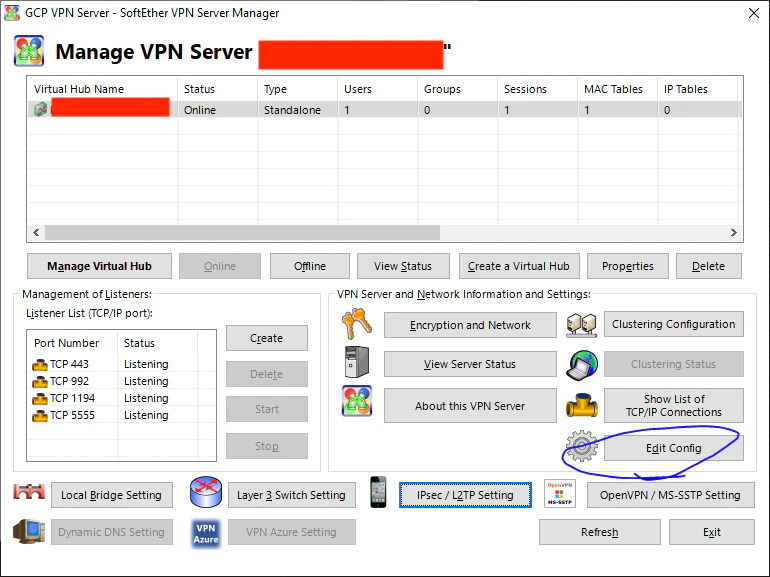
Task: Open About this VPN Server
Action: (x=470, y=406)
